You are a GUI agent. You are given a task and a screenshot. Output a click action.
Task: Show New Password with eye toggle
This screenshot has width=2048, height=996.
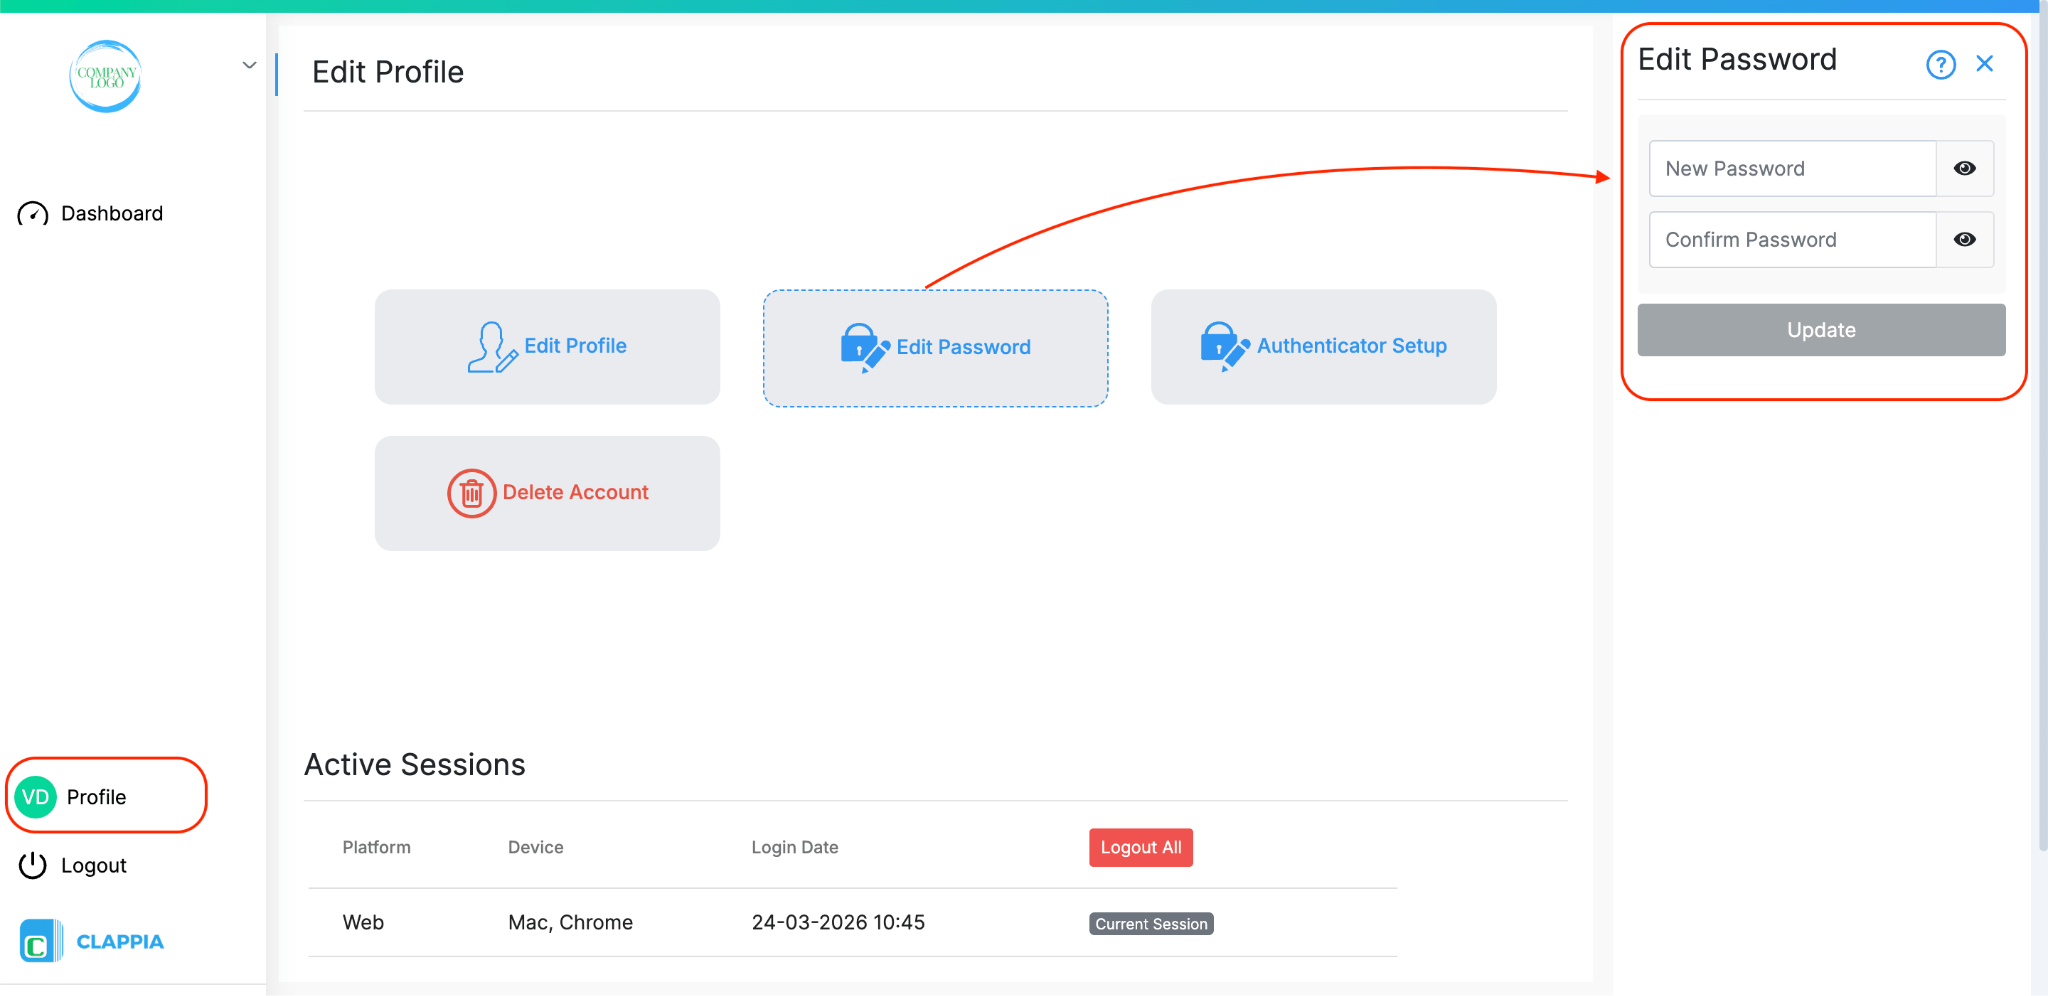tap(1965, 169)
